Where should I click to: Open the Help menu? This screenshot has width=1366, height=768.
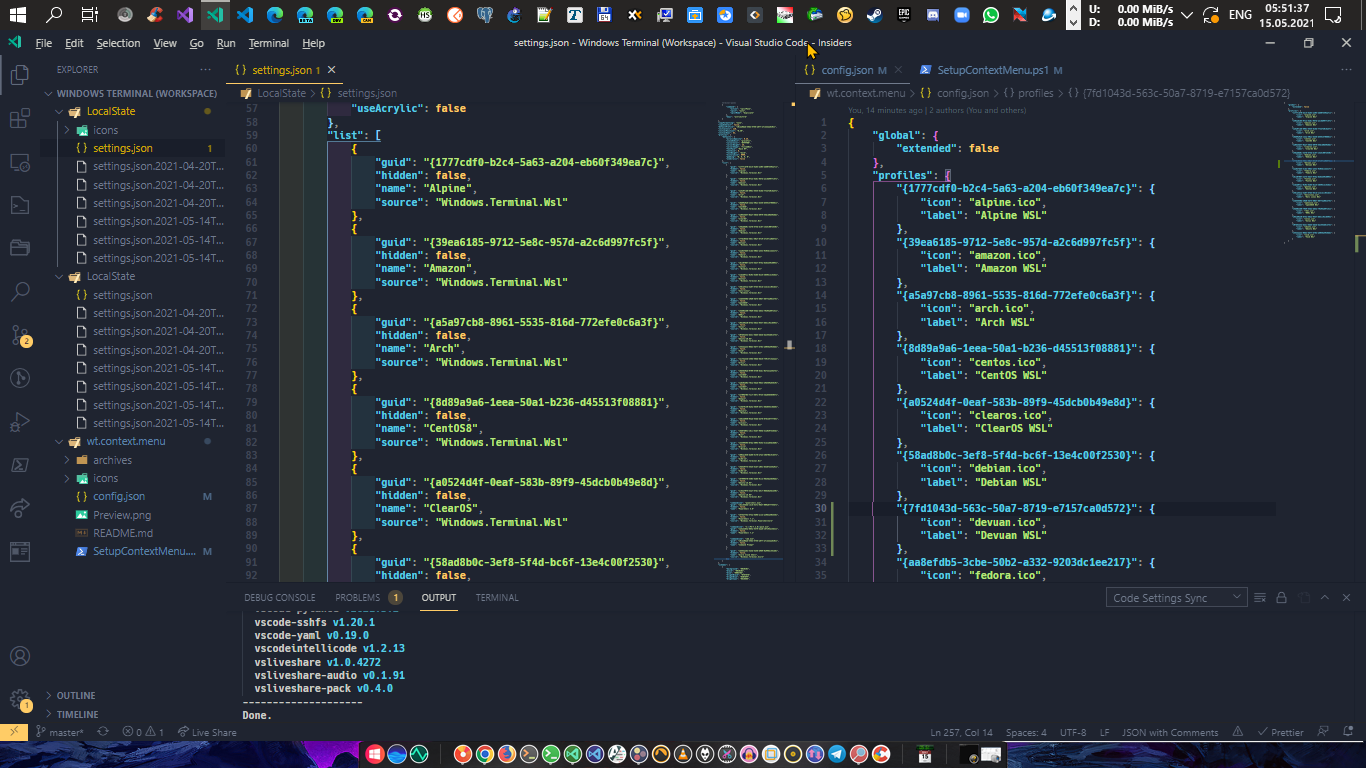click(x=313, y=43)
